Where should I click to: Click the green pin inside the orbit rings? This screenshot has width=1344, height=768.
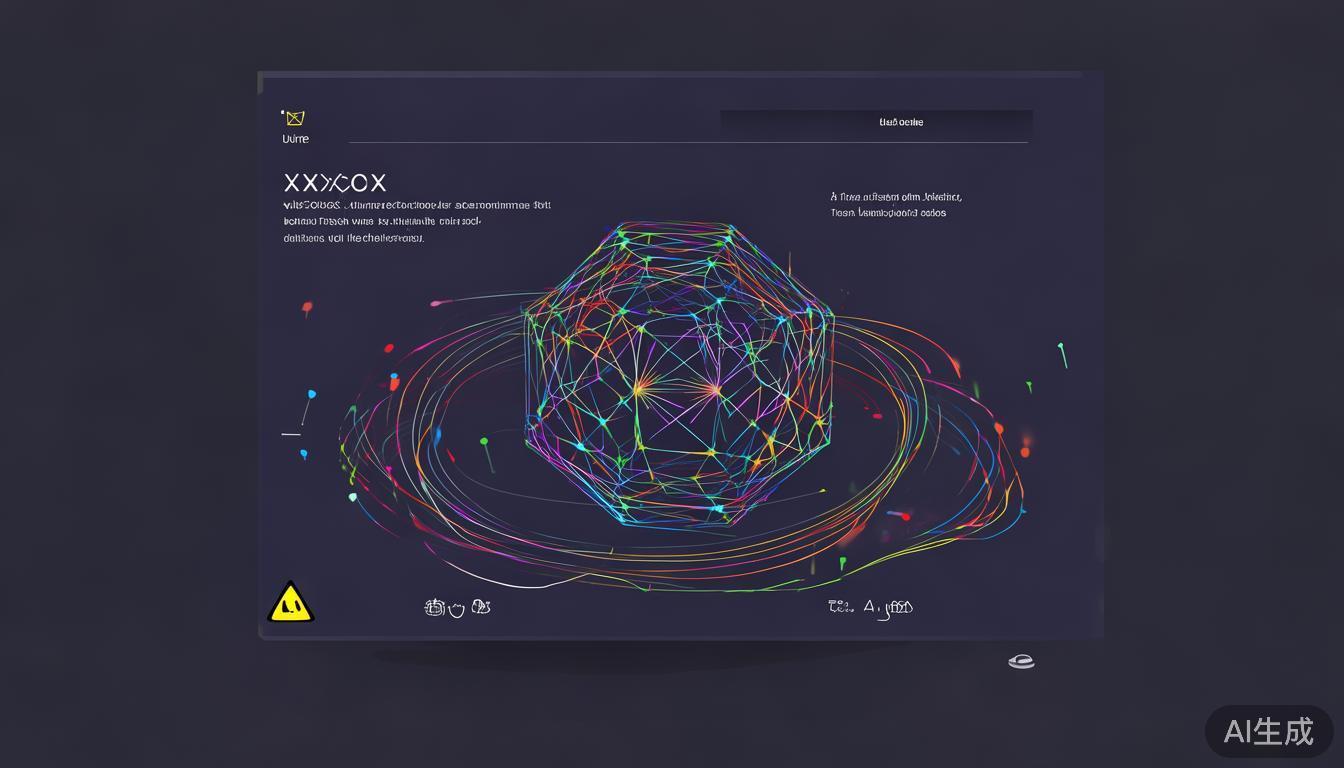(486, 452)
